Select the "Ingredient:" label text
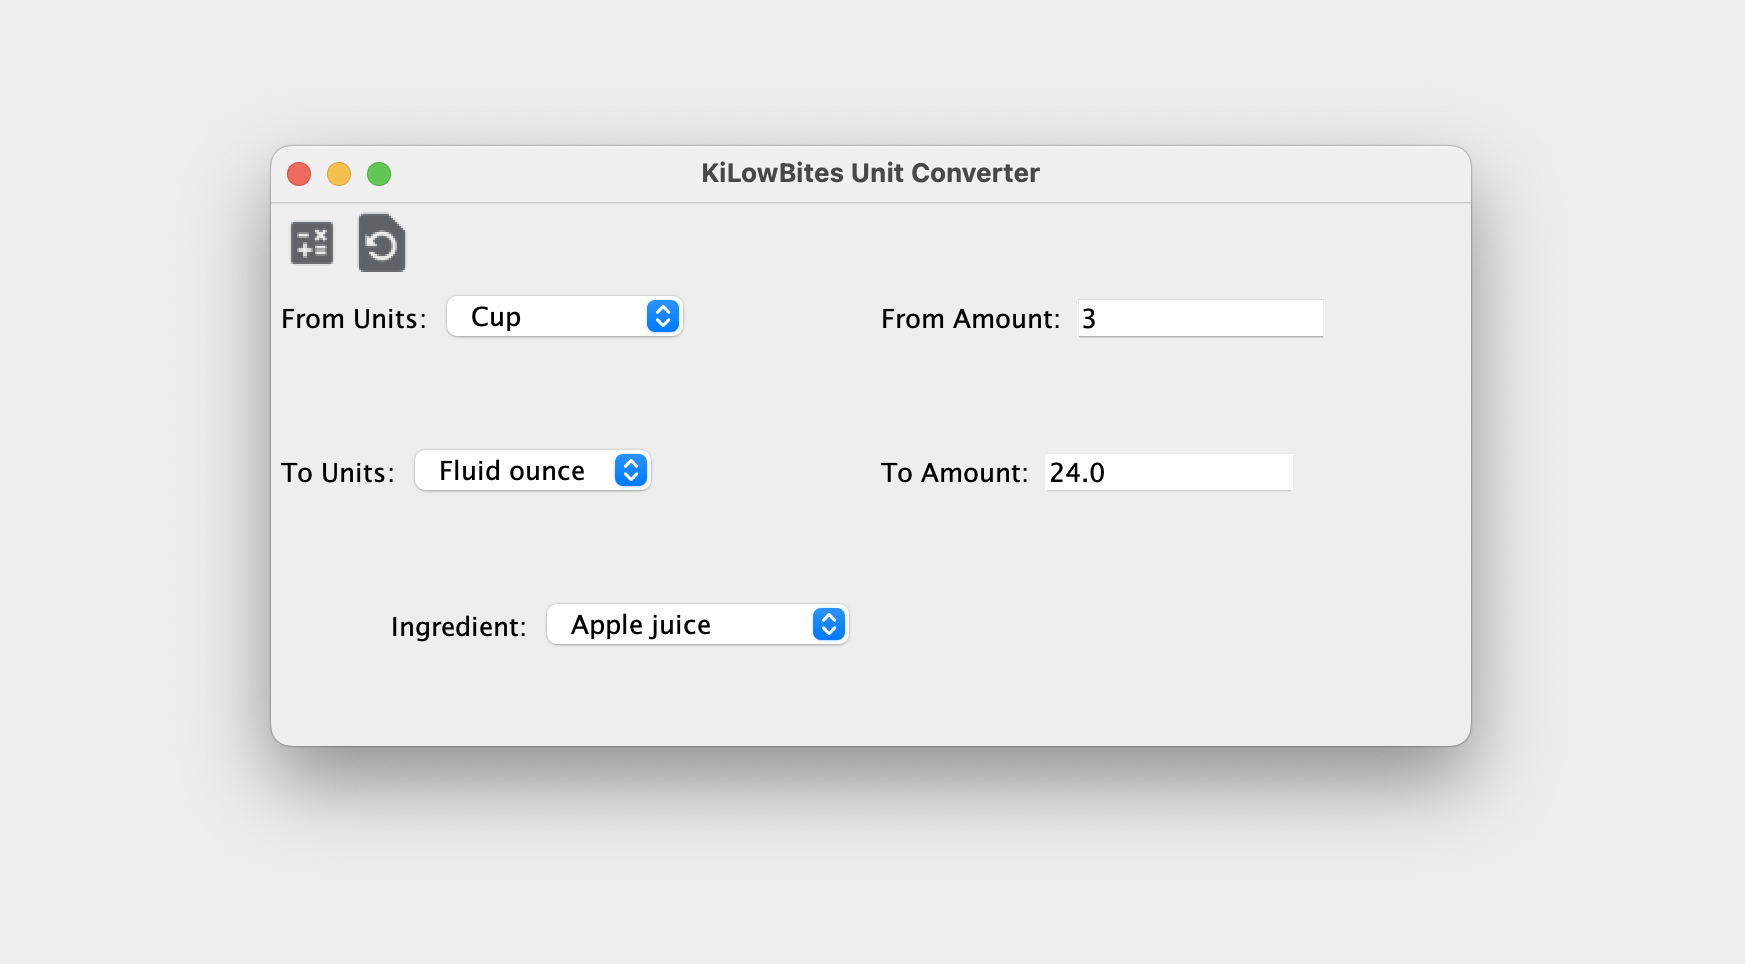The height and width of the screenshot is (964, 1745). pyautogui.click(x=458, y=627)
